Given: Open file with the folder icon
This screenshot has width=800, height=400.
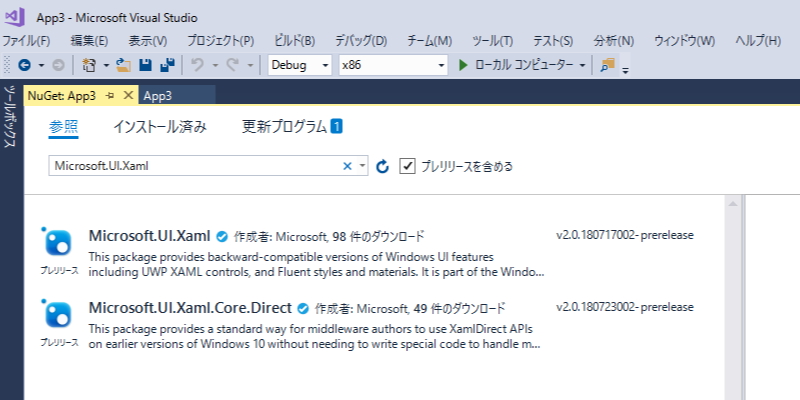Looking at the screenshot, I should coord(123,65).
